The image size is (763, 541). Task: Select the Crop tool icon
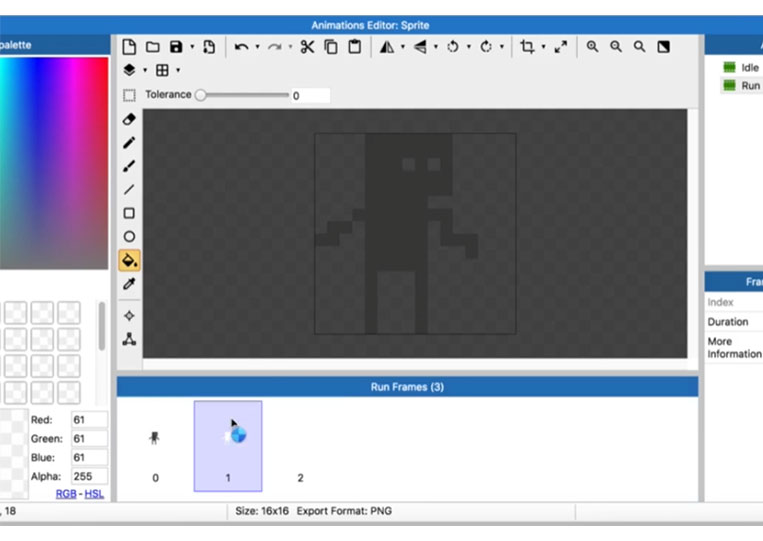[x=527, y=47]
